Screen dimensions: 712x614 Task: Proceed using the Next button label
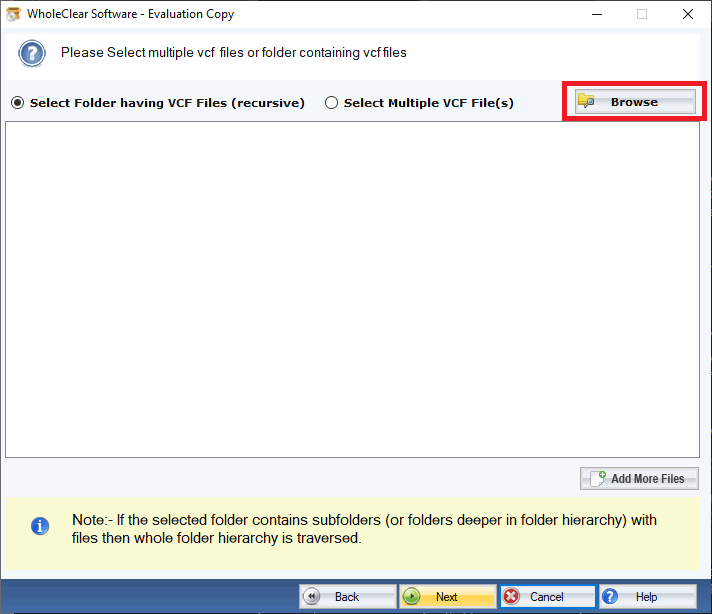click(447, 597)
